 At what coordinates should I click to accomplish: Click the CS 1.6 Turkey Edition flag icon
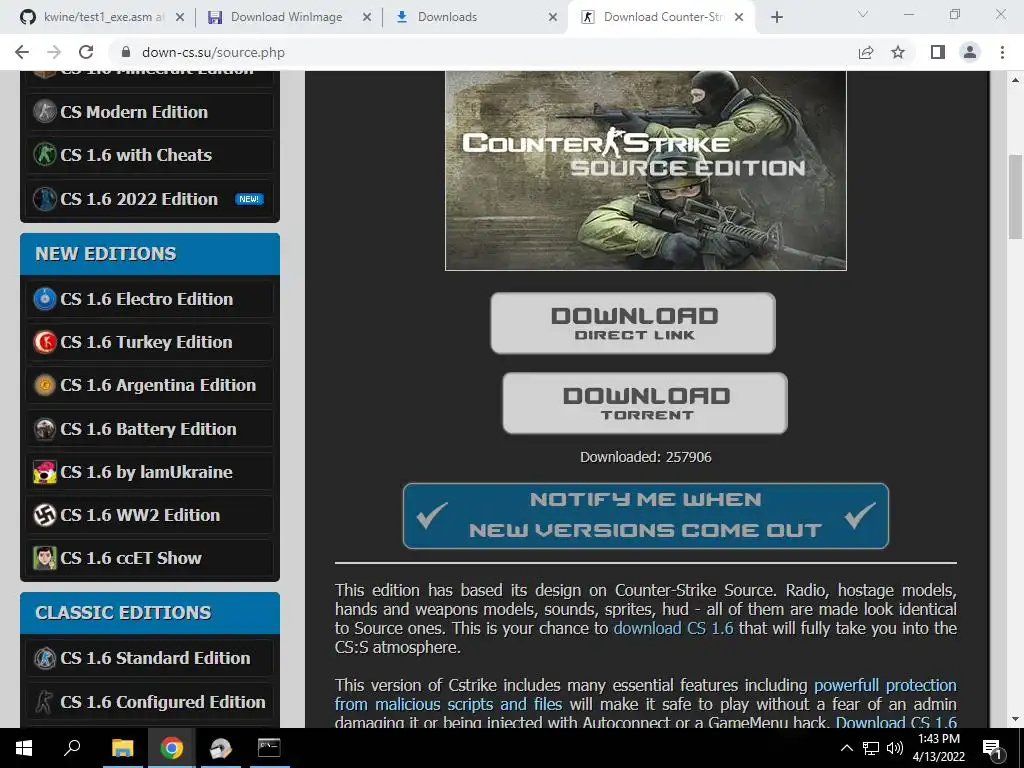coord(45,342)
